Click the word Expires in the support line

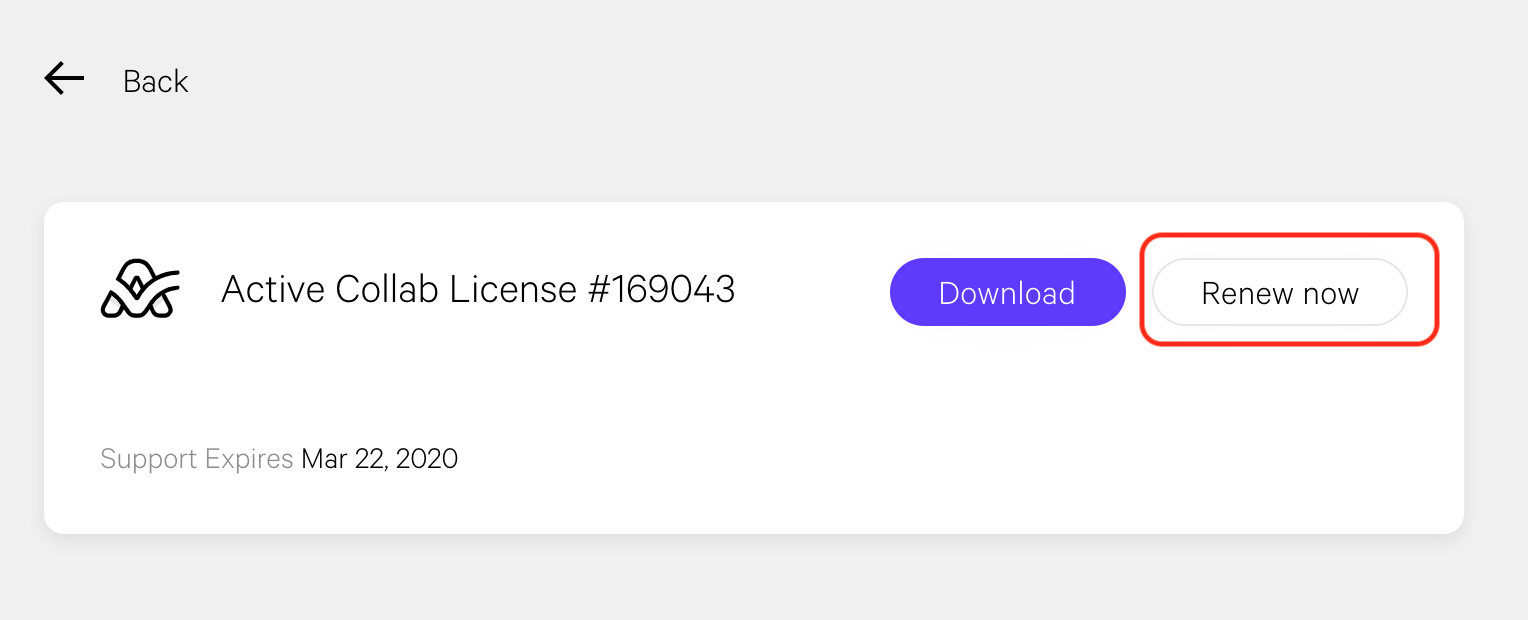(249, 459)
